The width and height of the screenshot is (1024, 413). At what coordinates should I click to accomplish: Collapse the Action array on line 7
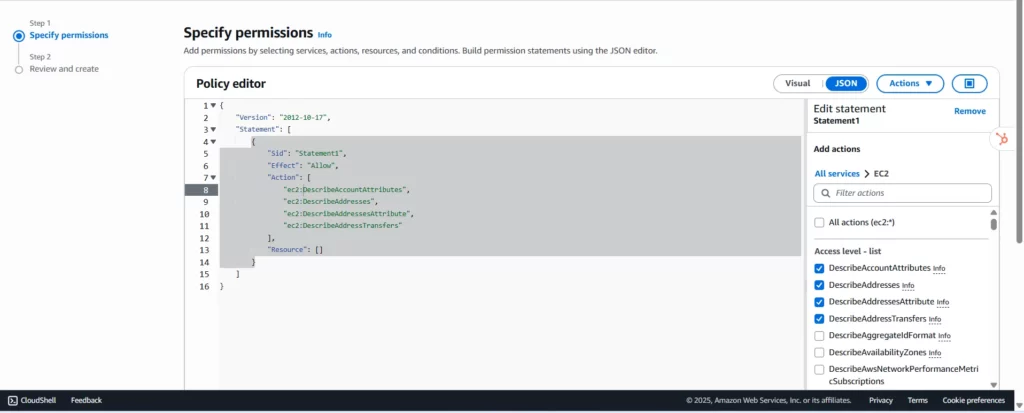click(213, 178)
